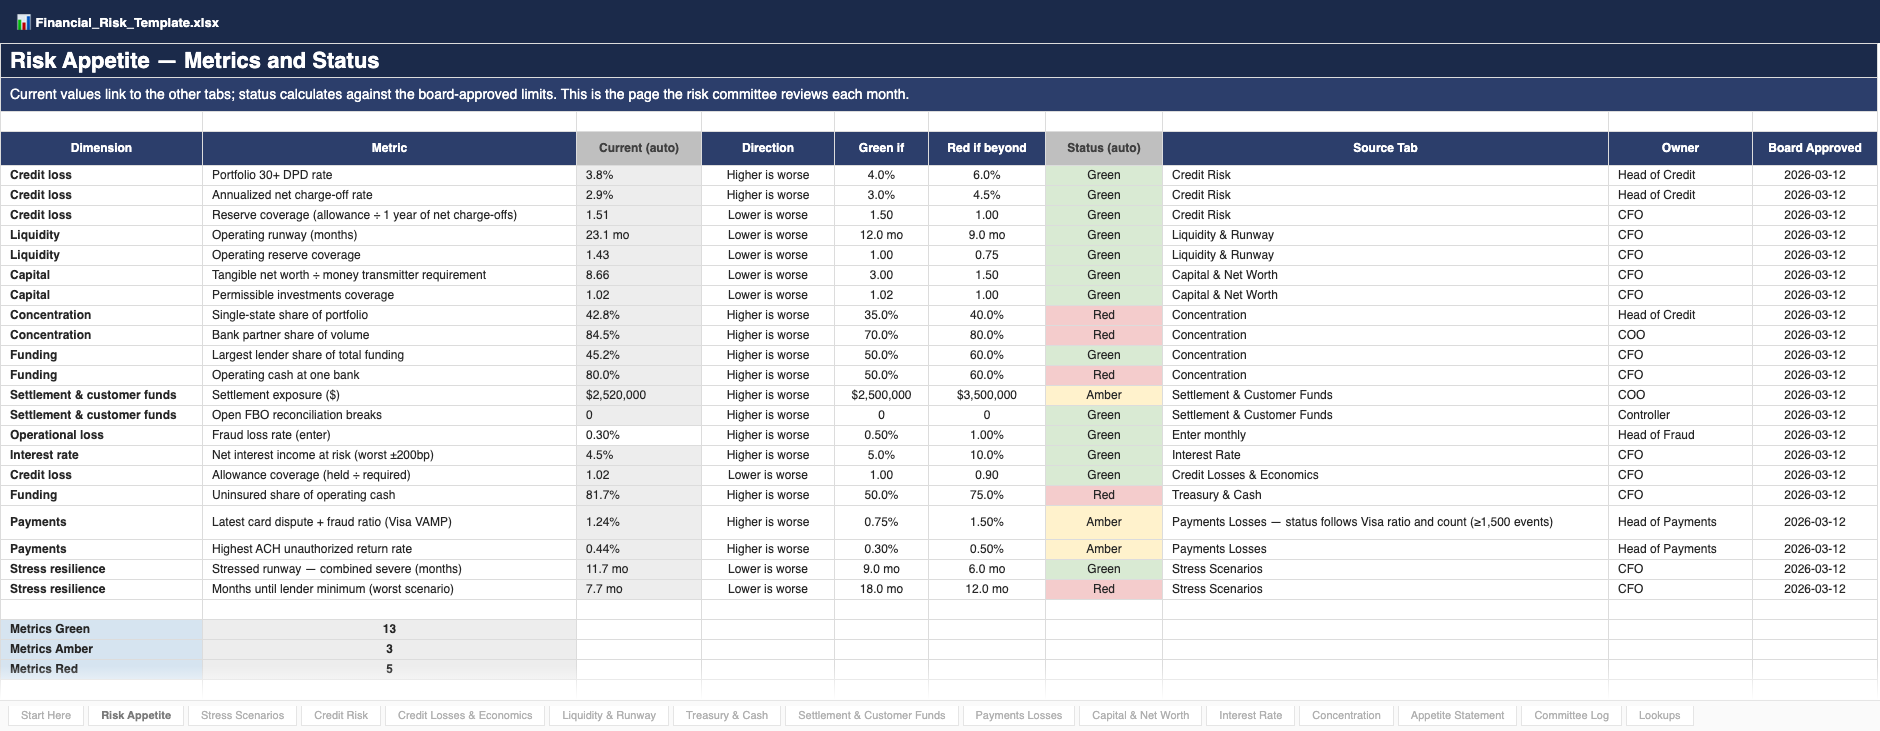Click the Uninsured share of operating cash cell
This screenshot has height=731, width=1880.
389,495
